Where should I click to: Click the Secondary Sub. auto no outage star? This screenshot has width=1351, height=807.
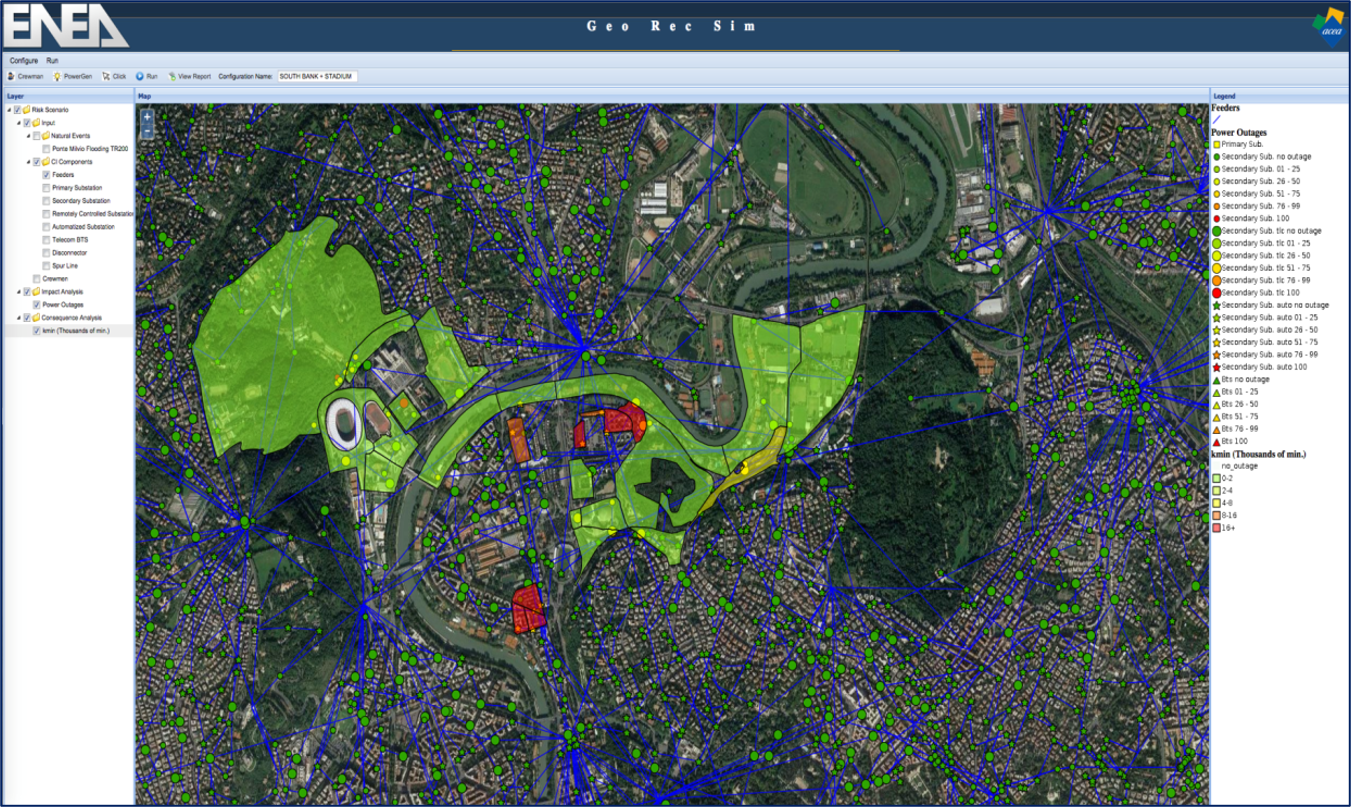tap(1217, 305)
